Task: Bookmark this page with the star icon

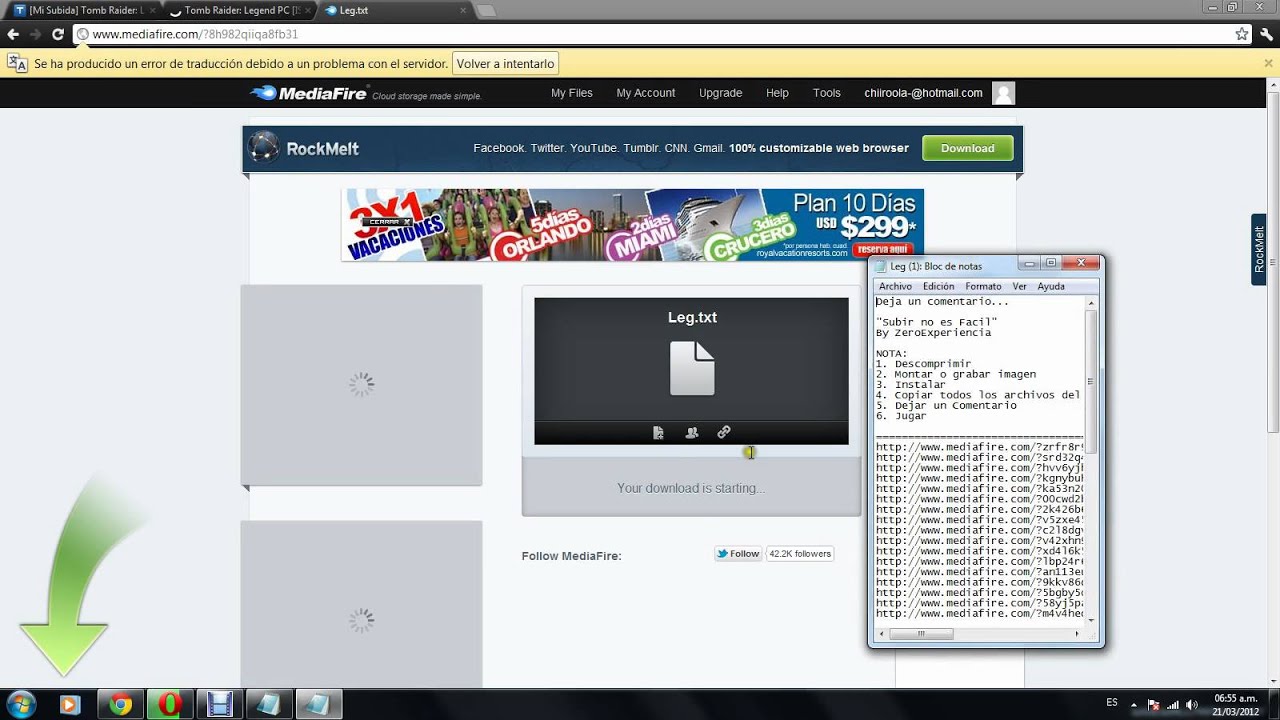Action: [x=1242, y=34]
